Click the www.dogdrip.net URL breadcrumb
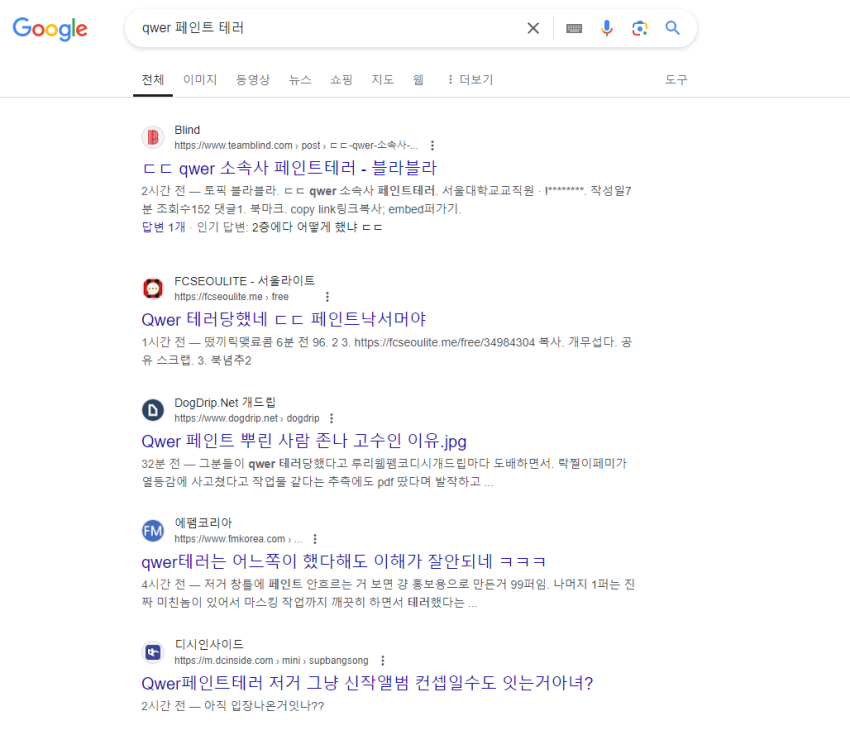 tap(247, 418)
